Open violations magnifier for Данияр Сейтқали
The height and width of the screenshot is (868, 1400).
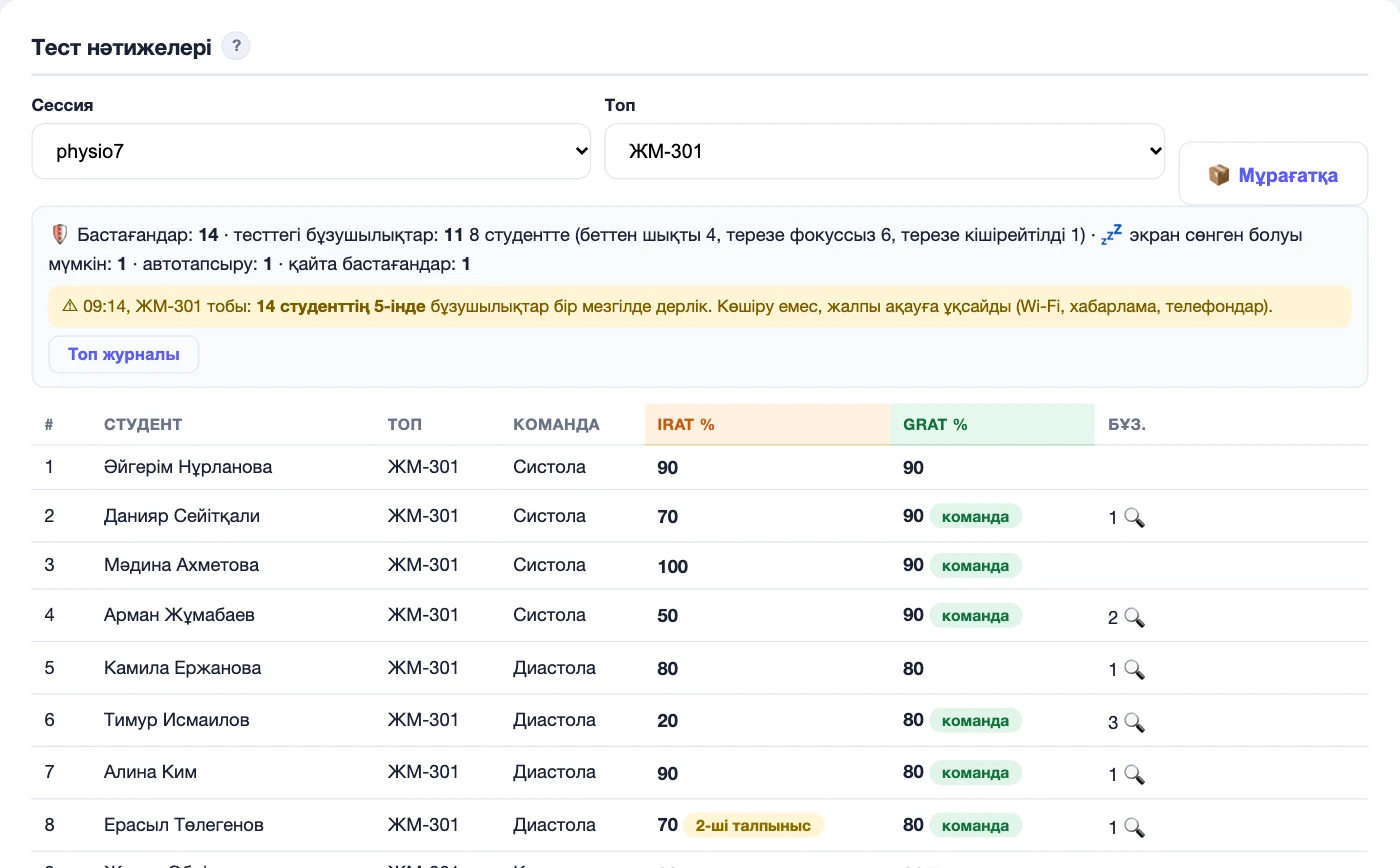click(1134, 517)
